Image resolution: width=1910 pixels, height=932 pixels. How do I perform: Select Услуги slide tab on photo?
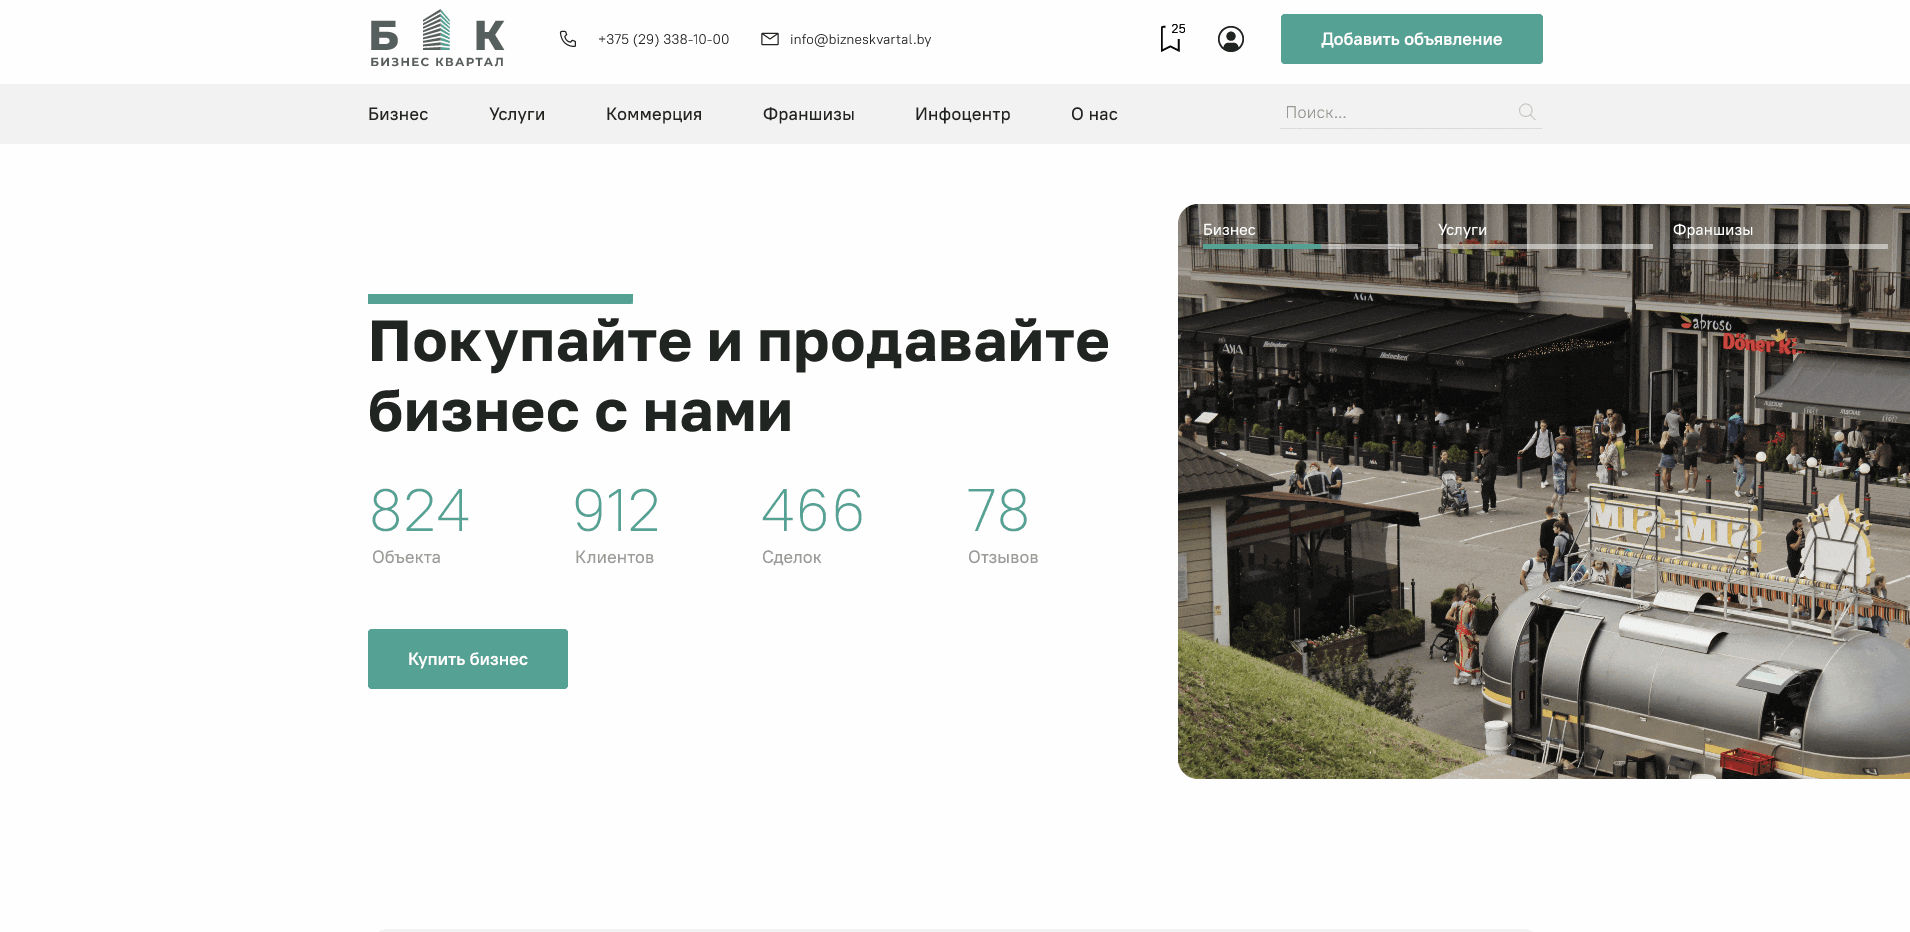(1545, 233)
